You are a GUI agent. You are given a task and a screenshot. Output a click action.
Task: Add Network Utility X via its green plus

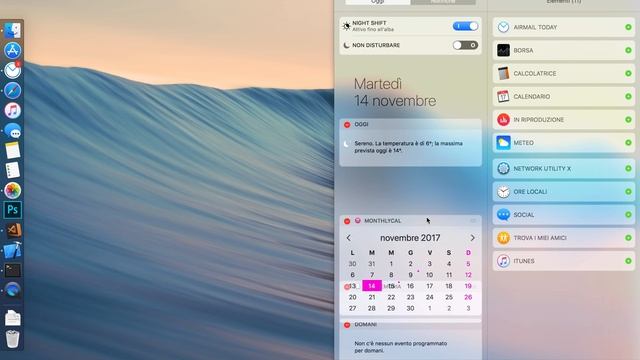pos(628,168)
